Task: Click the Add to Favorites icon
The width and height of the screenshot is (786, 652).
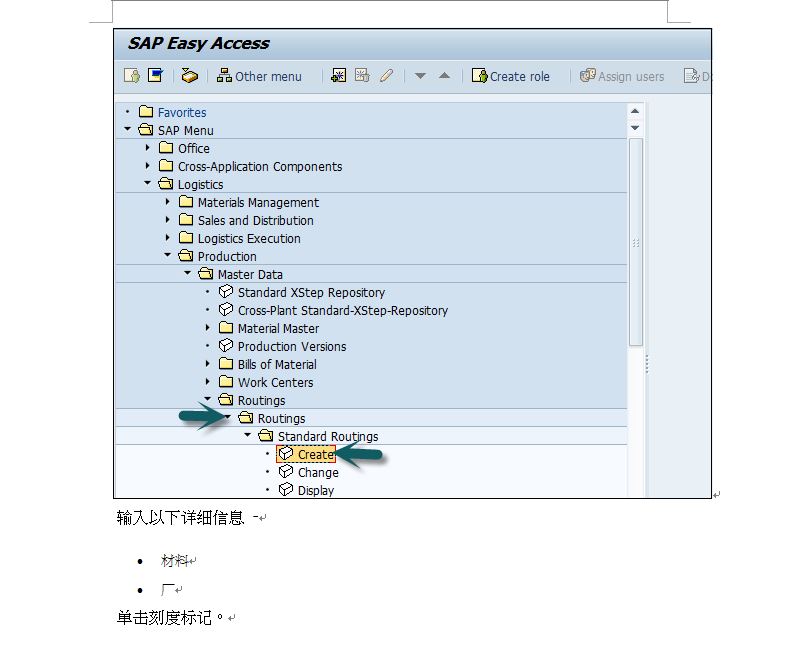Action: coord(339,76)
